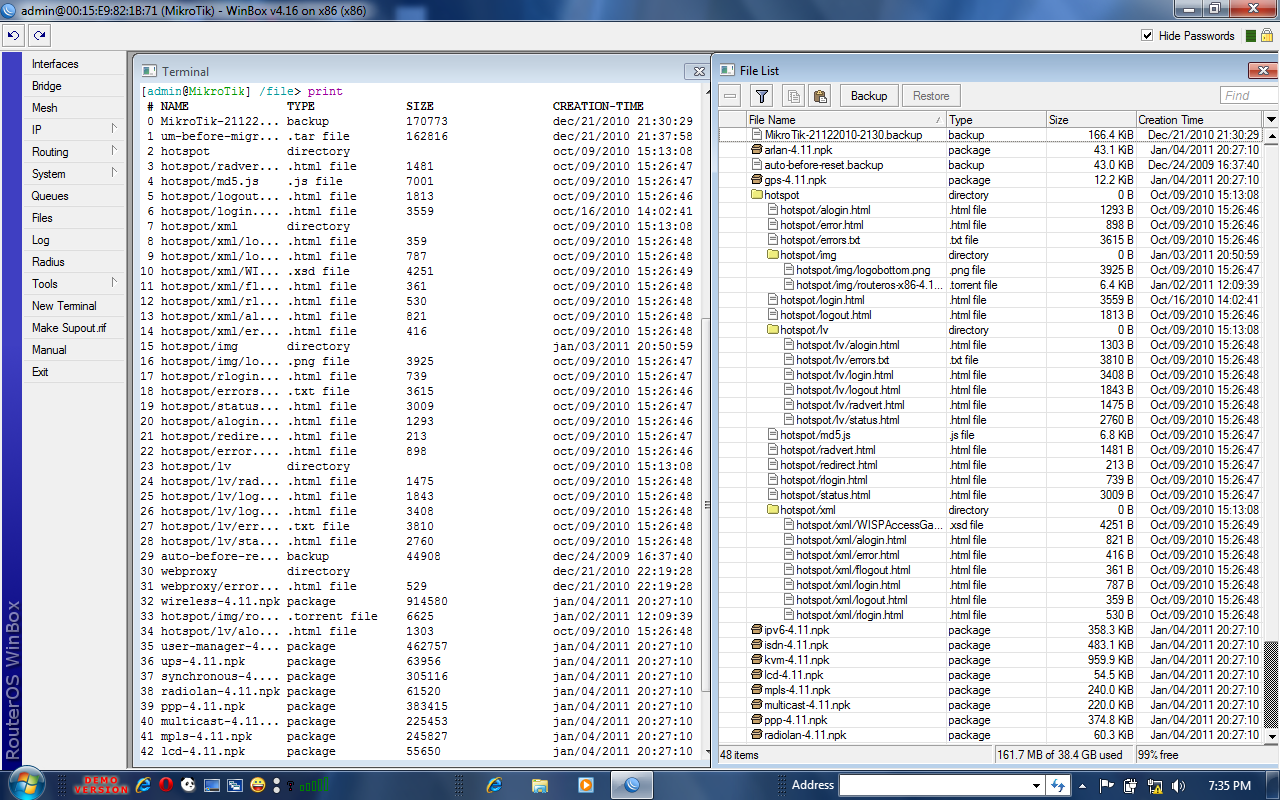The image size is (1280, 800).
Task: Click Exit in the sidebar menu
Action: pos(74,372)
